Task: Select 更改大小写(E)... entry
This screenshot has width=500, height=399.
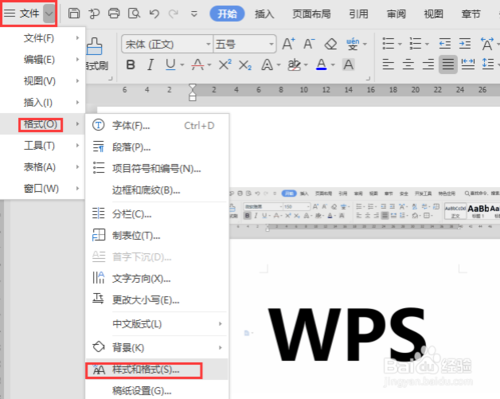Action: [x=157, y=300]
